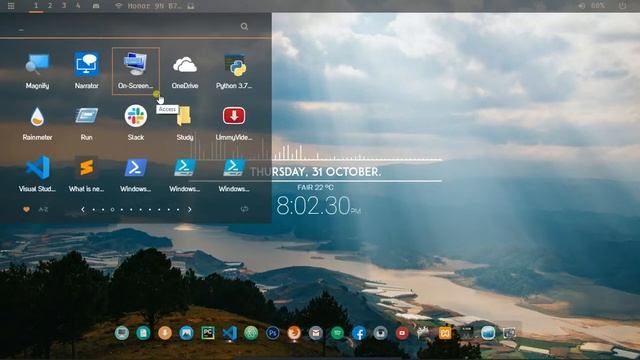The image size is (640, 360).
Task: Click the launcher search magnifier icon
Action: pyautogui.click(x=244, y=27)
